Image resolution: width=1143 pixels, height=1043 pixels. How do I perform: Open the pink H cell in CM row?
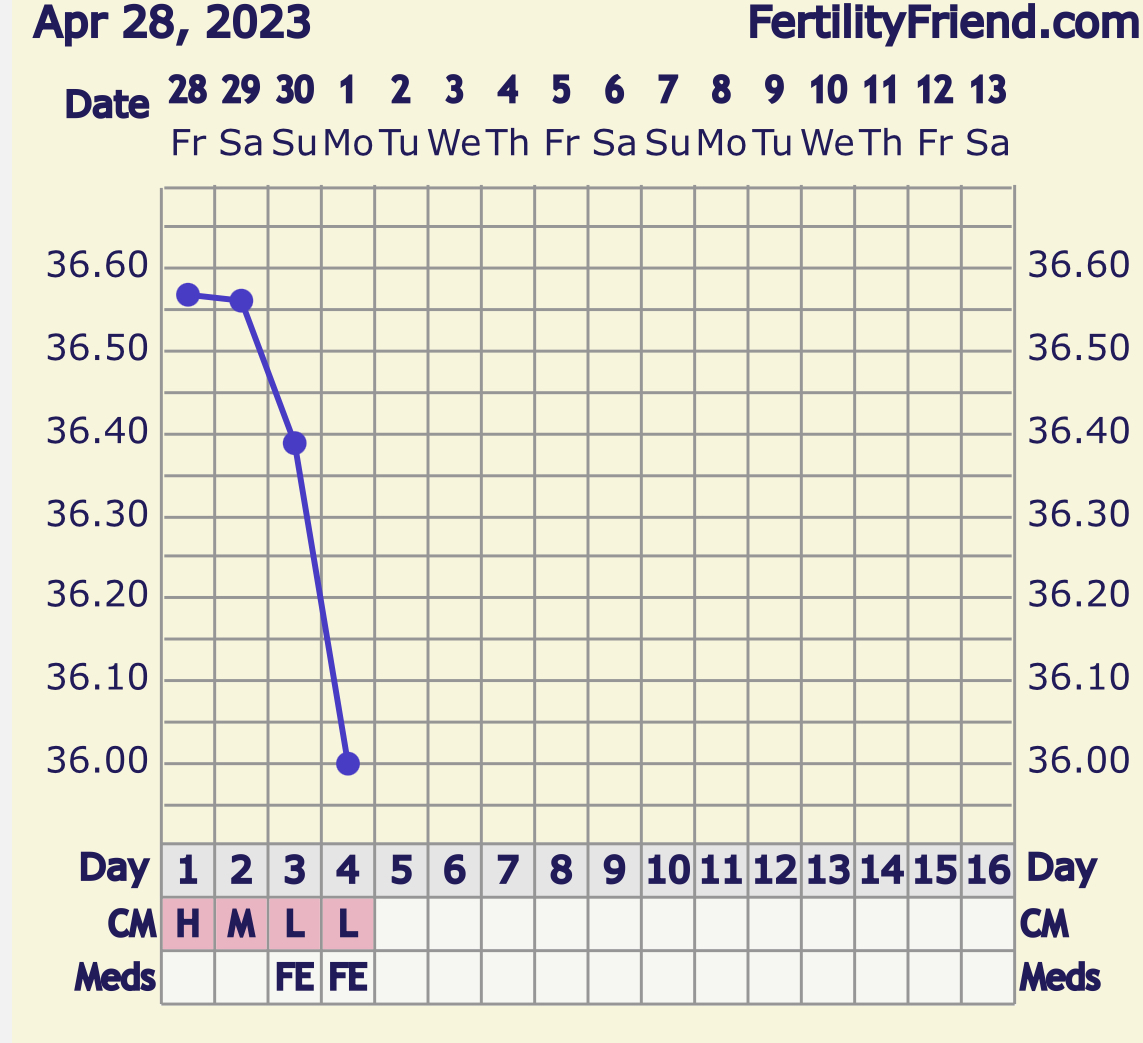click(x=188, y=924)
